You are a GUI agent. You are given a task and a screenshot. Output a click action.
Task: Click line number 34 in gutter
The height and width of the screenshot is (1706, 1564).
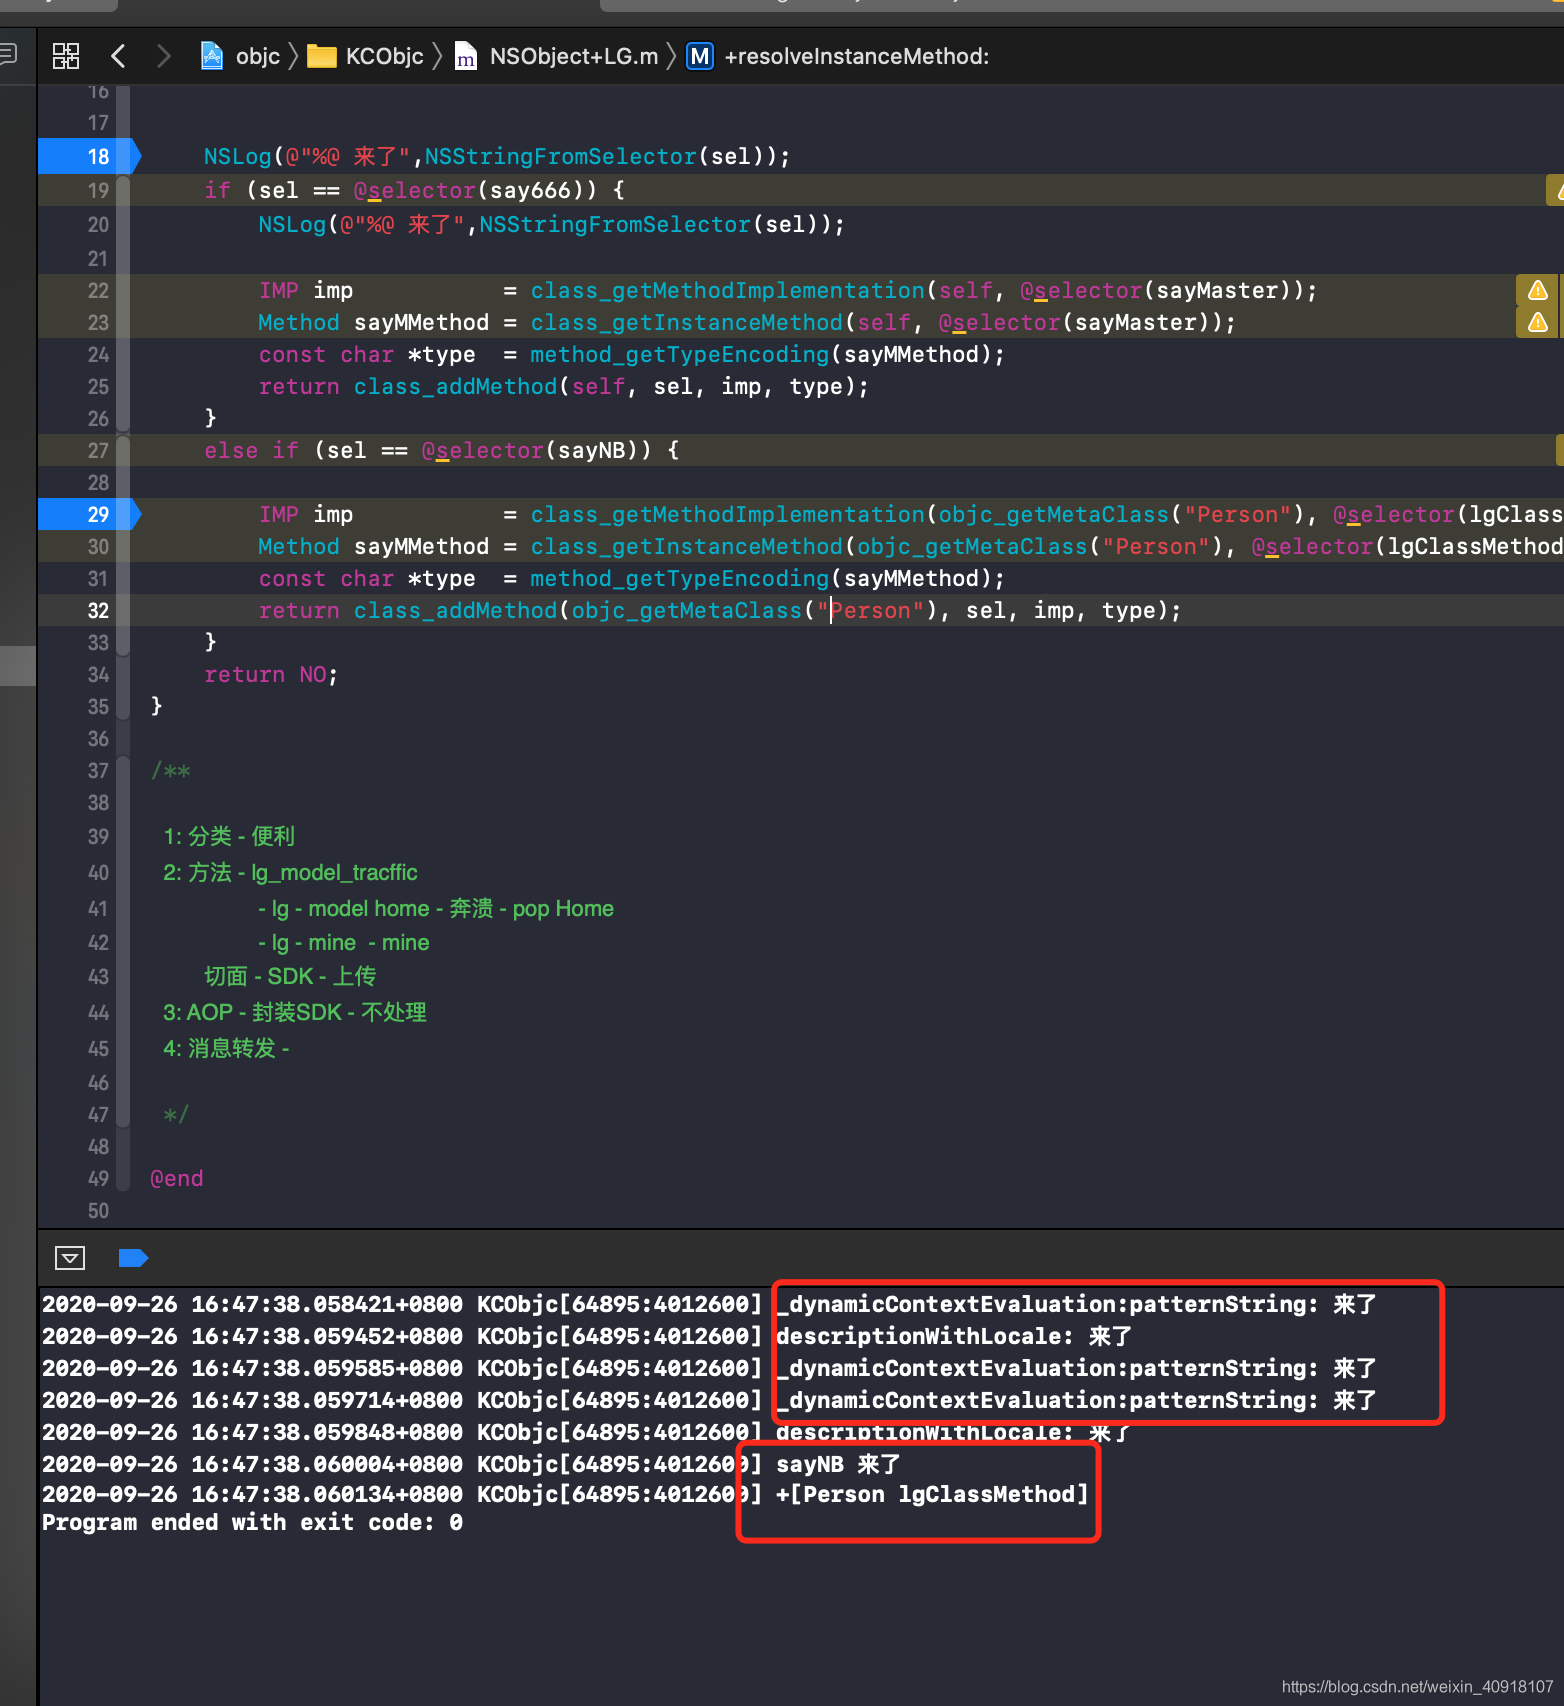coord(98,675)
